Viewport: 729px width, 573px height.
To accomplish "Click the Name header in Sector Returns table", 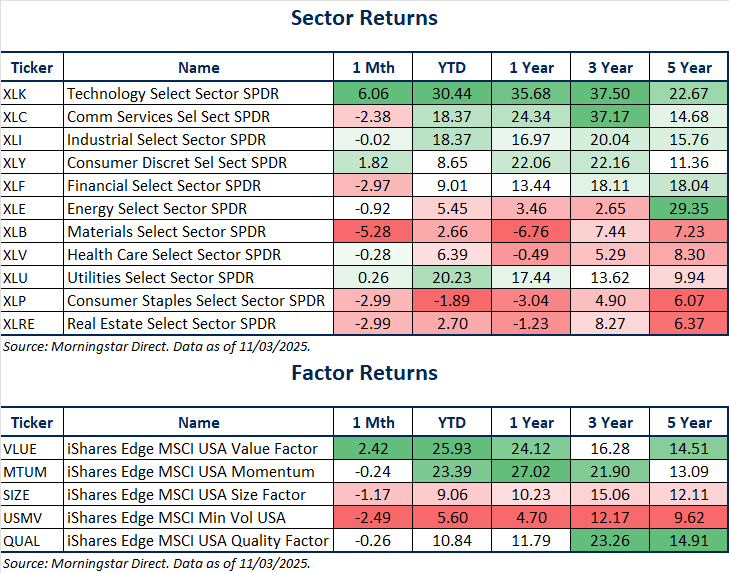I will tap(198, 68).
